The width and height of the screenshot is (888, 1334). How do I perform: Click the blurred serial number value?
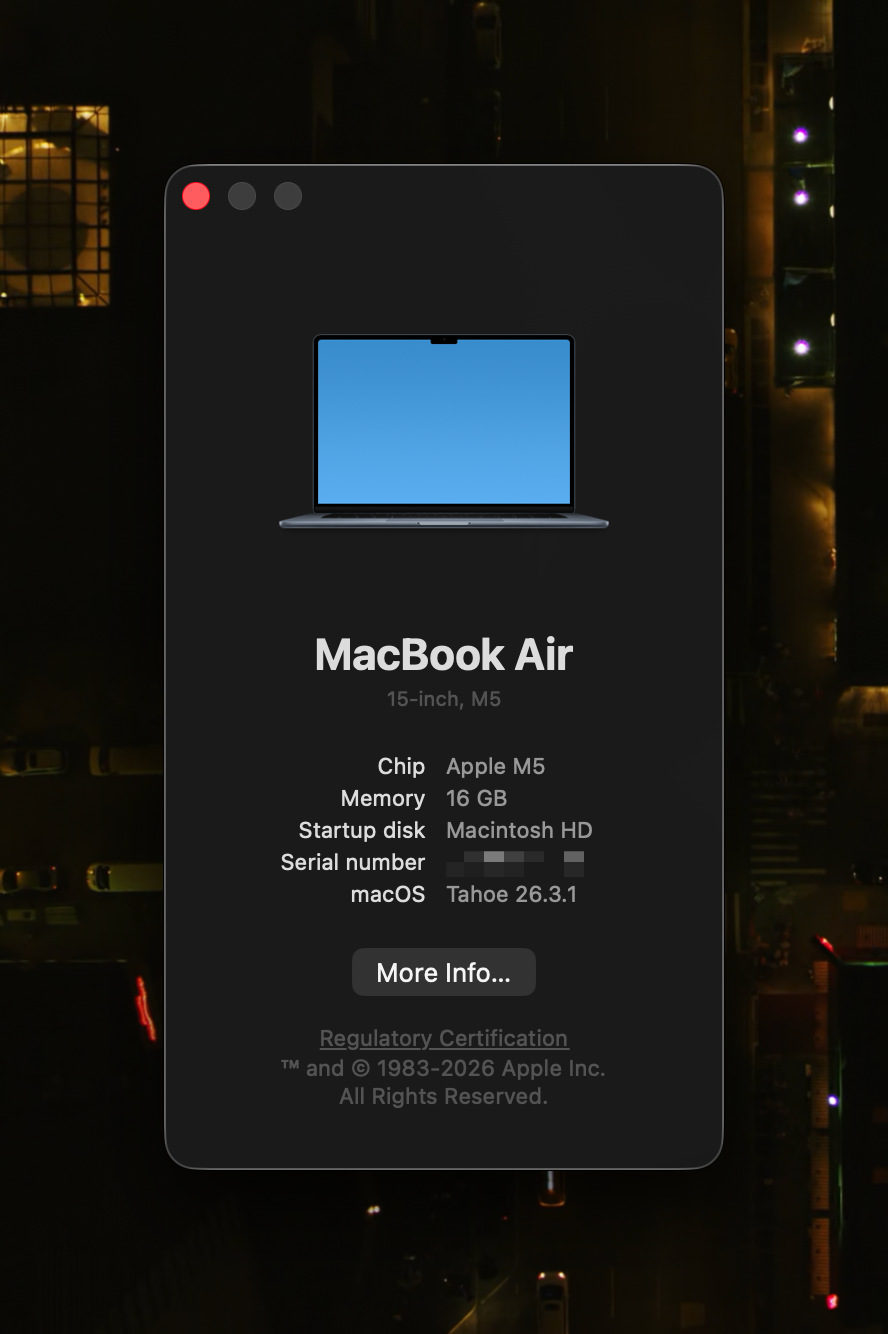click(515, 862)
